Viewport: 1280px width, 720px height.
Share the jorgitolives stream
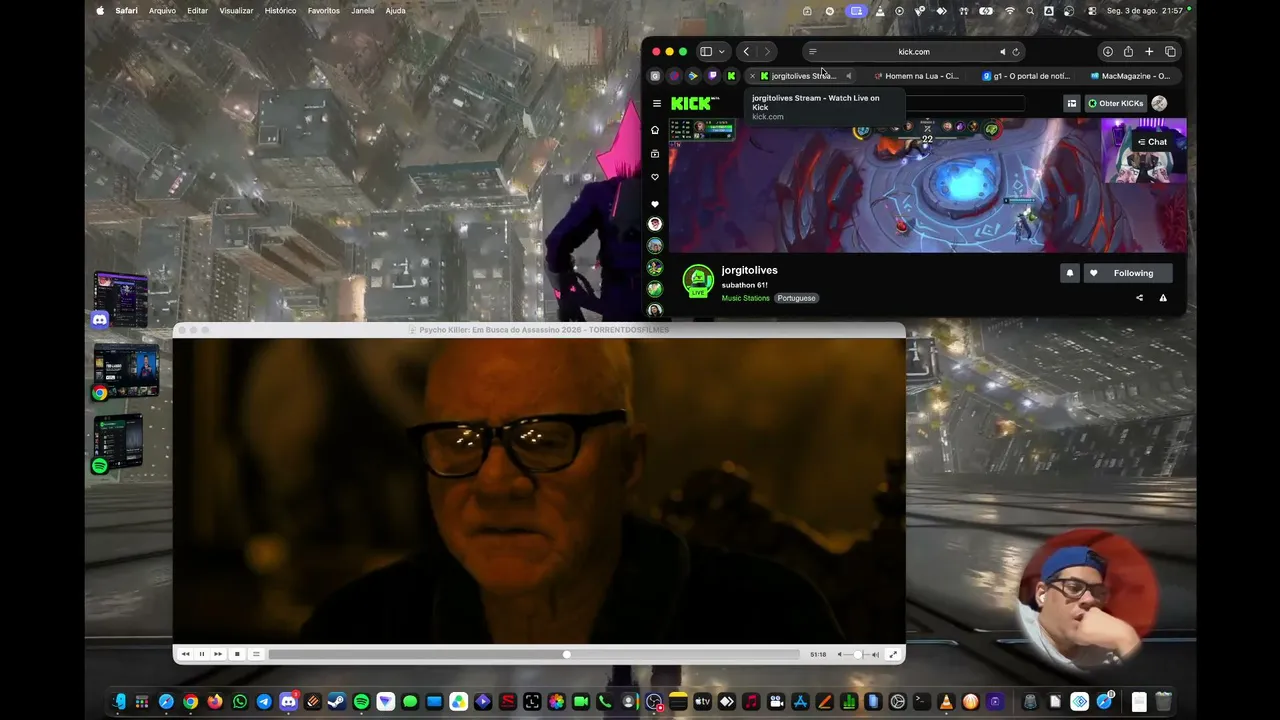click(1139, 298)
